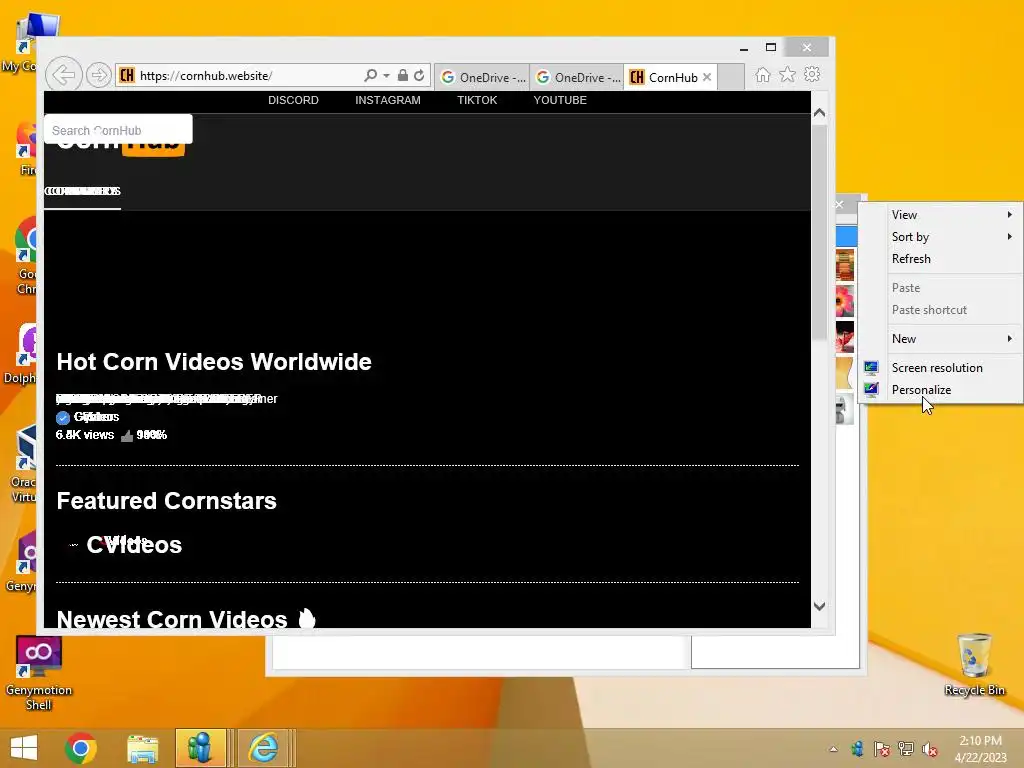Click the search magnifier in address bar
The width and height of the screenshot is (1024, 768).
point(370,75)
